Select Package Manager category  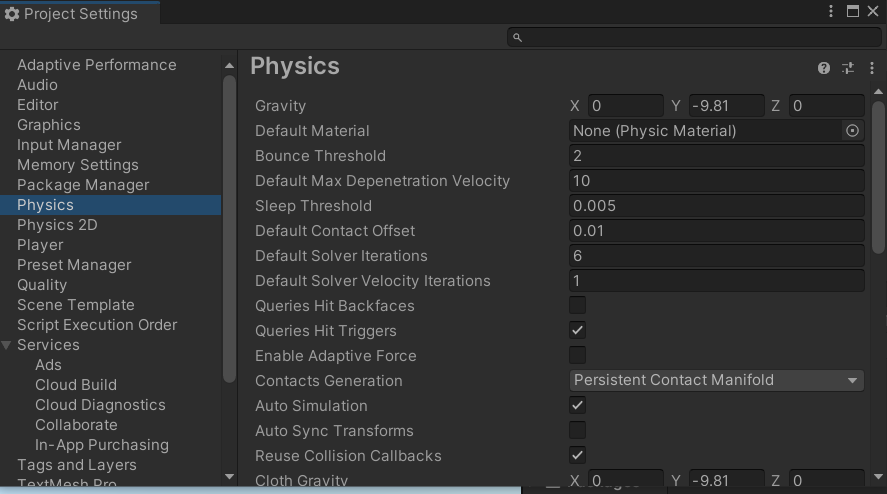(x=83, y=185)
